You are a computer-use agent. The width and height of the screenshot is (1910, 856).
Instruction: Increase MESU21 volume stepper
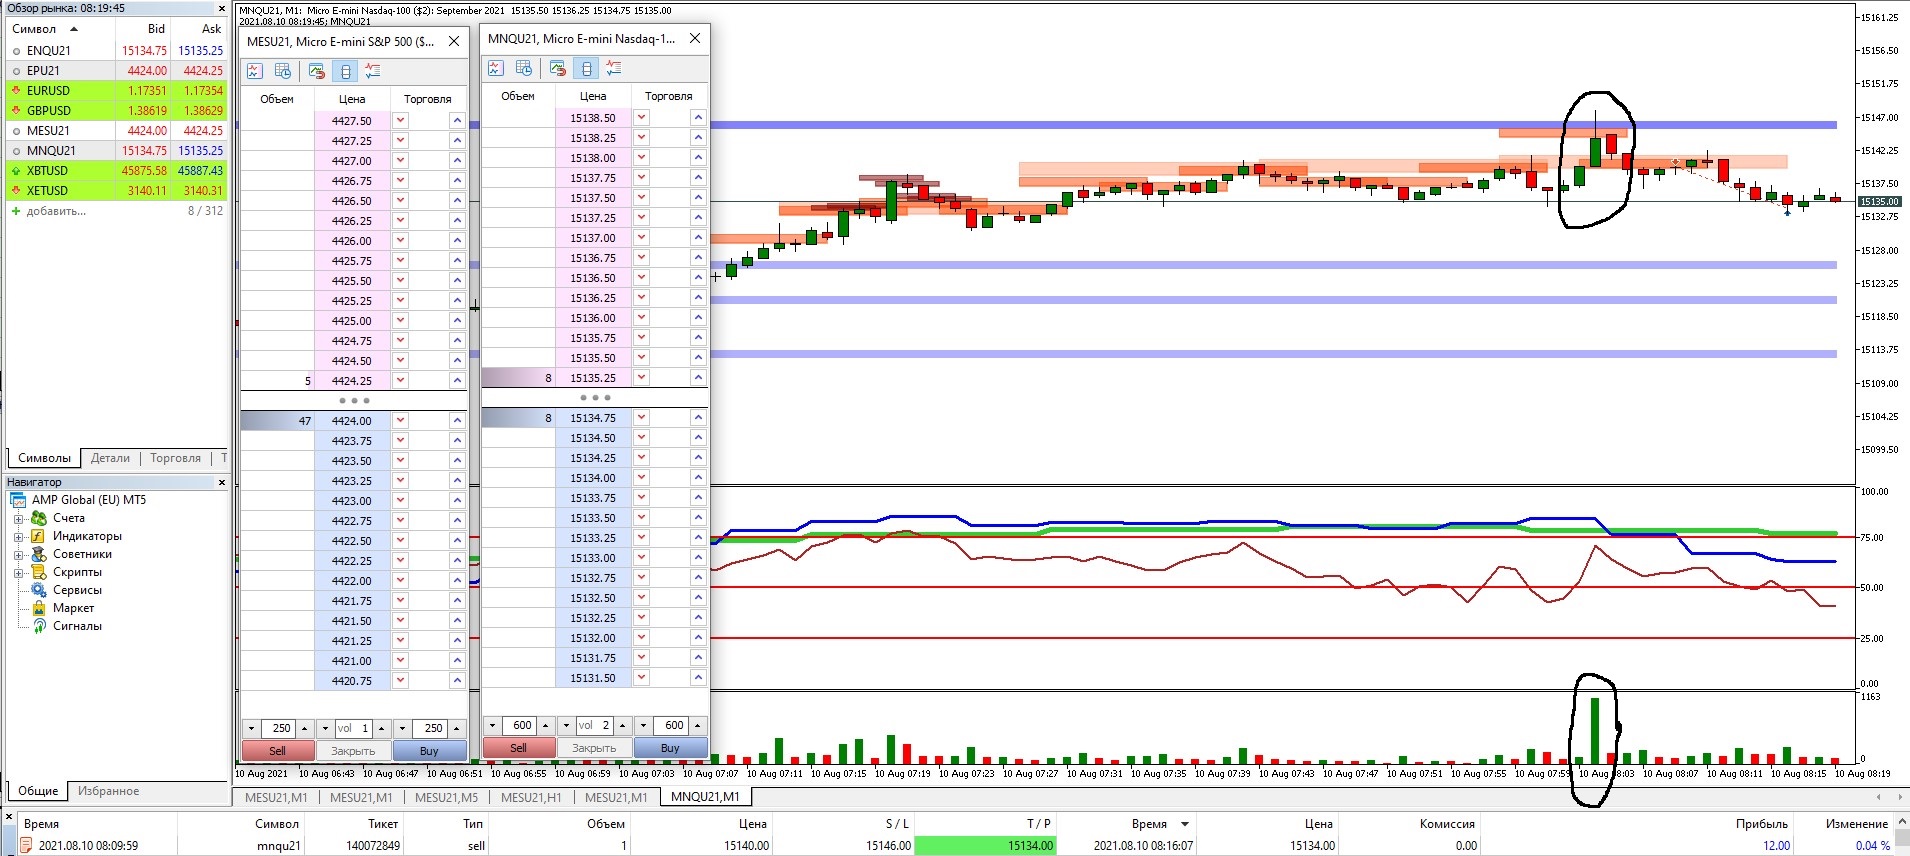381,728
